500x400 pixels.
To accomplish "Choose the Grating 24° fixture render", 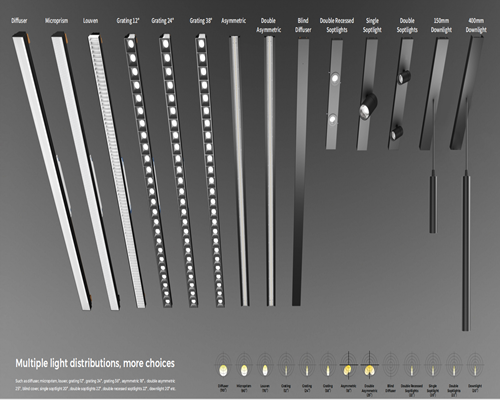I will pyautogui.click(x=178, y=170).
